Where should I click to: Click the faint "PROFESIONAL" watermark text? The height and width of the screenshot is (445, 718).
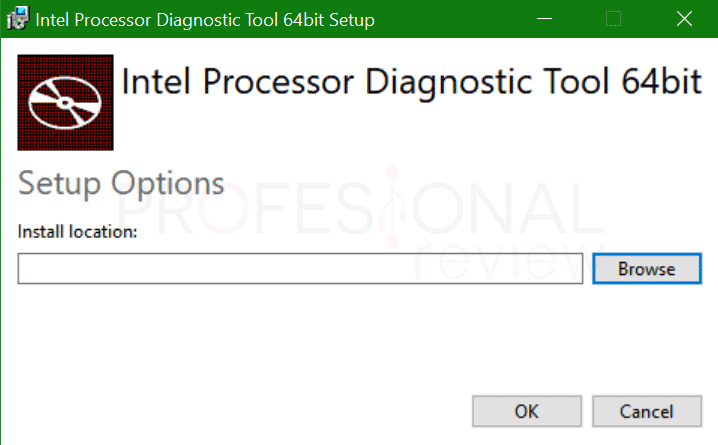click(x=359, y=207)
